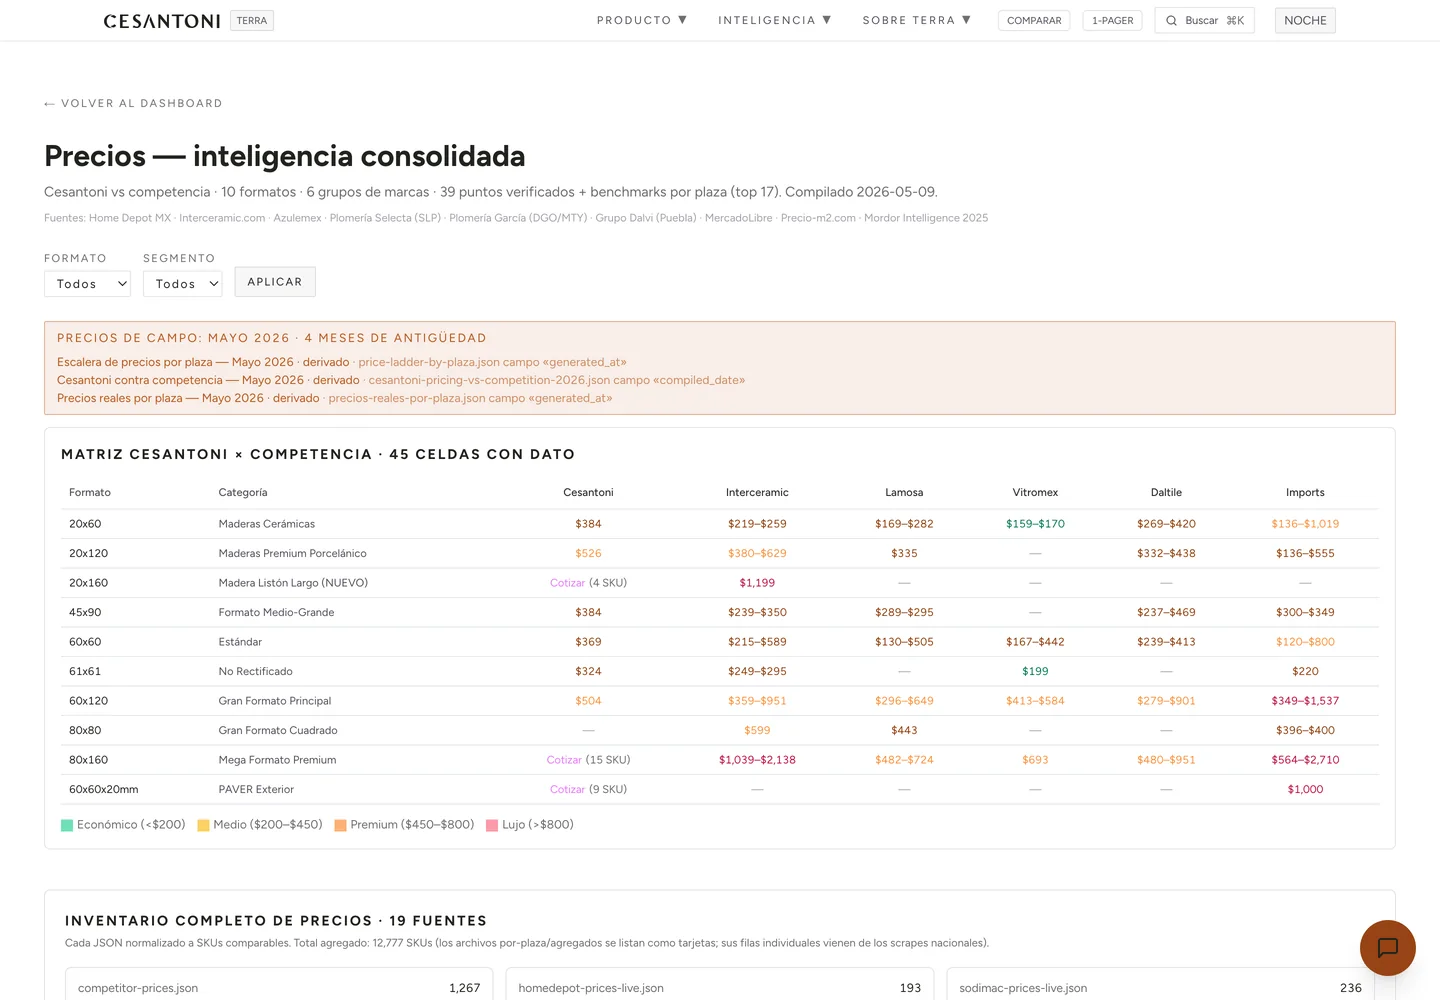Expand the SOBRE TERRA menu
The image size is (1440, 1000).
(917, 20)
